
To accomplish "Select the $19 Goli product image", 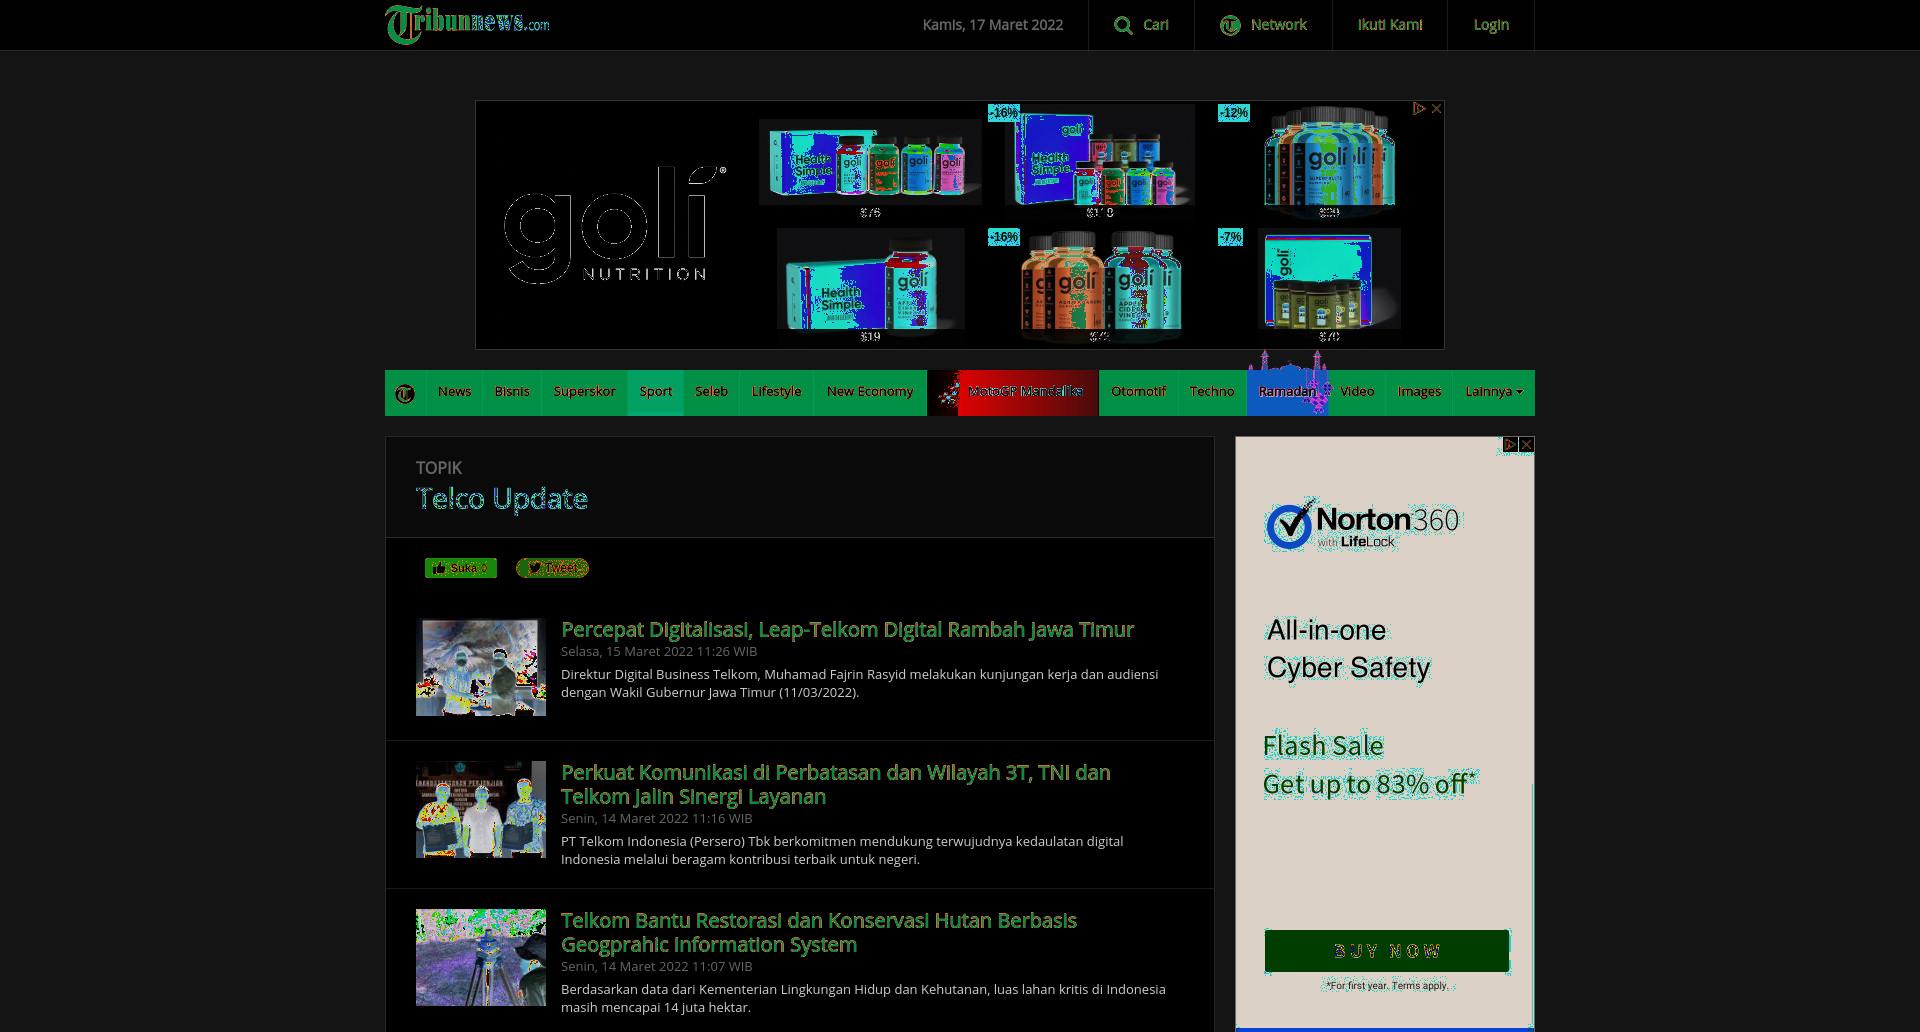I will [870, 279].
